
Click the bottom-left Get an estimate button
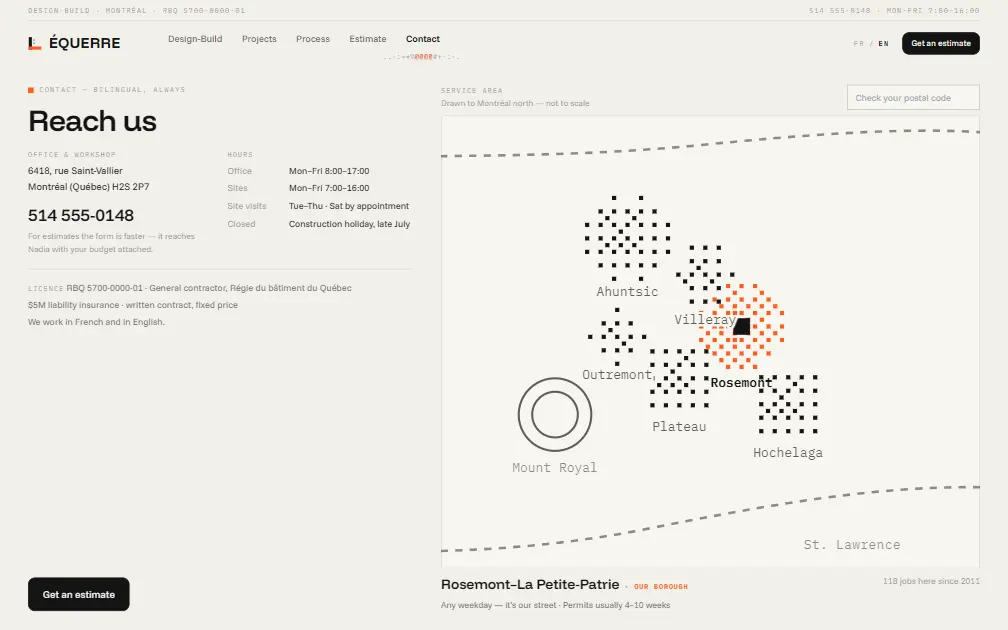point(78,594)
